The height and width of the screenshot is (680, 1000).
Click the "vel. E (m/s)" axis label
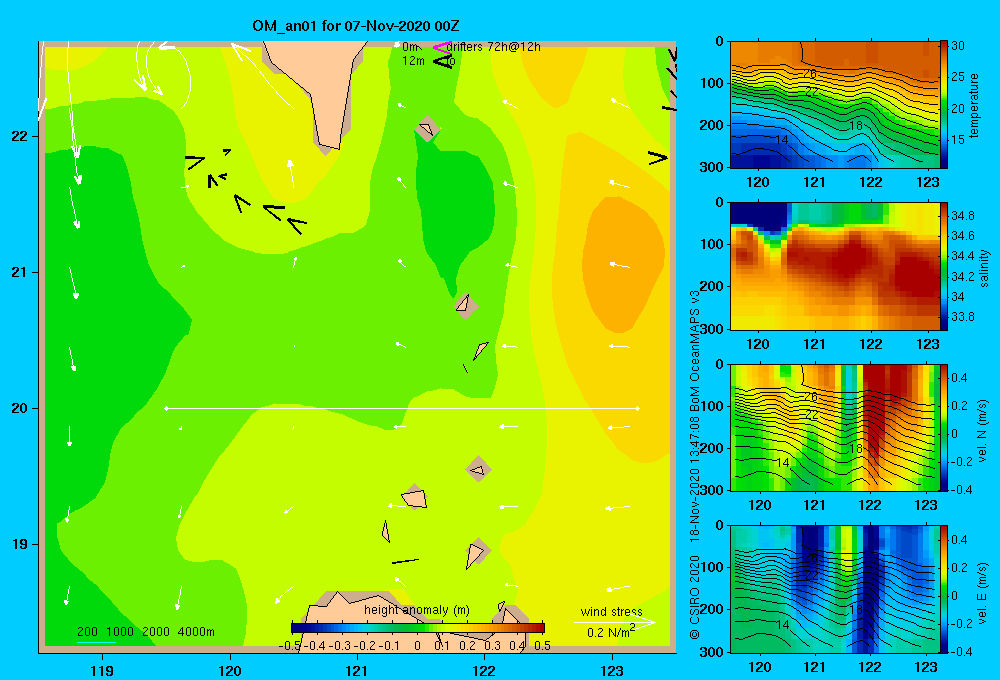pyautogui.click(x=983, y=592)
